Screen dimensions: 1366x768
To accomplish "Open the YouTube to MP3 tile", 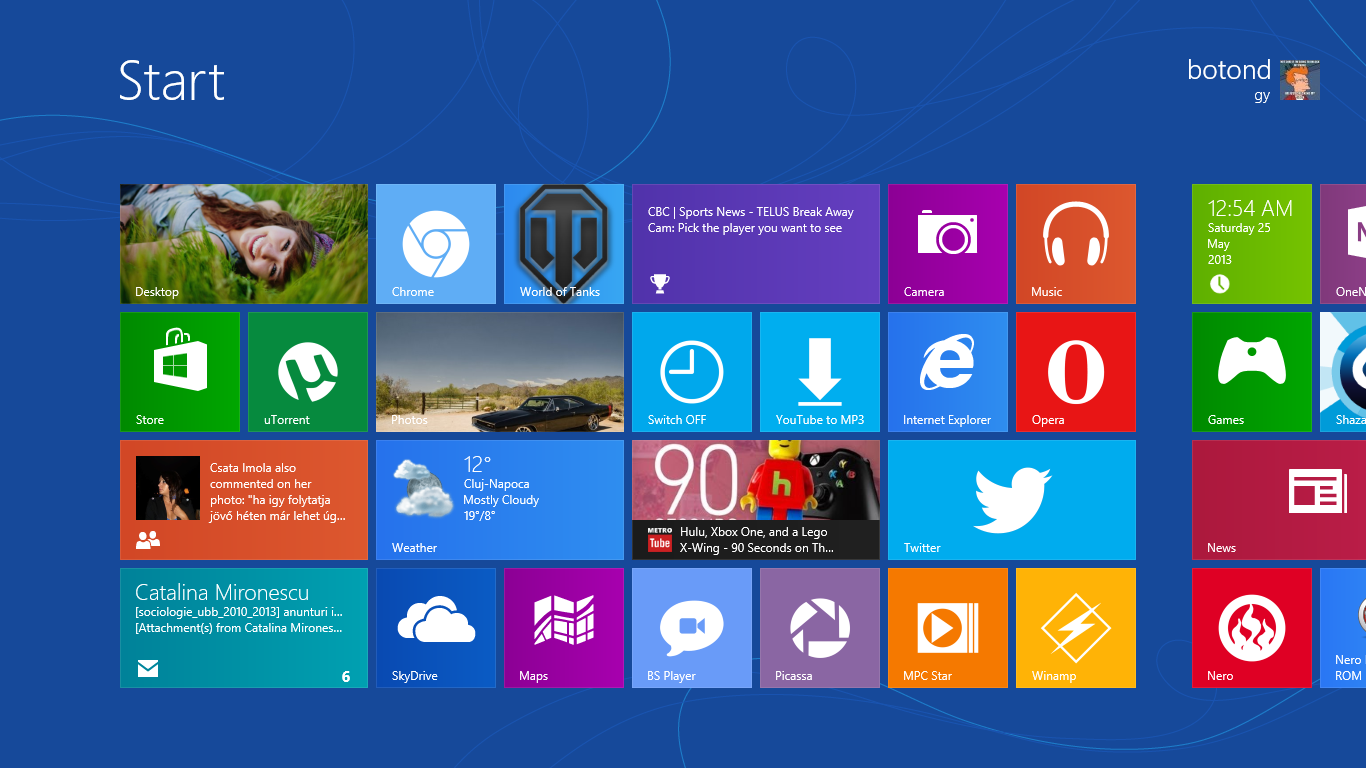I will [820, 372].
